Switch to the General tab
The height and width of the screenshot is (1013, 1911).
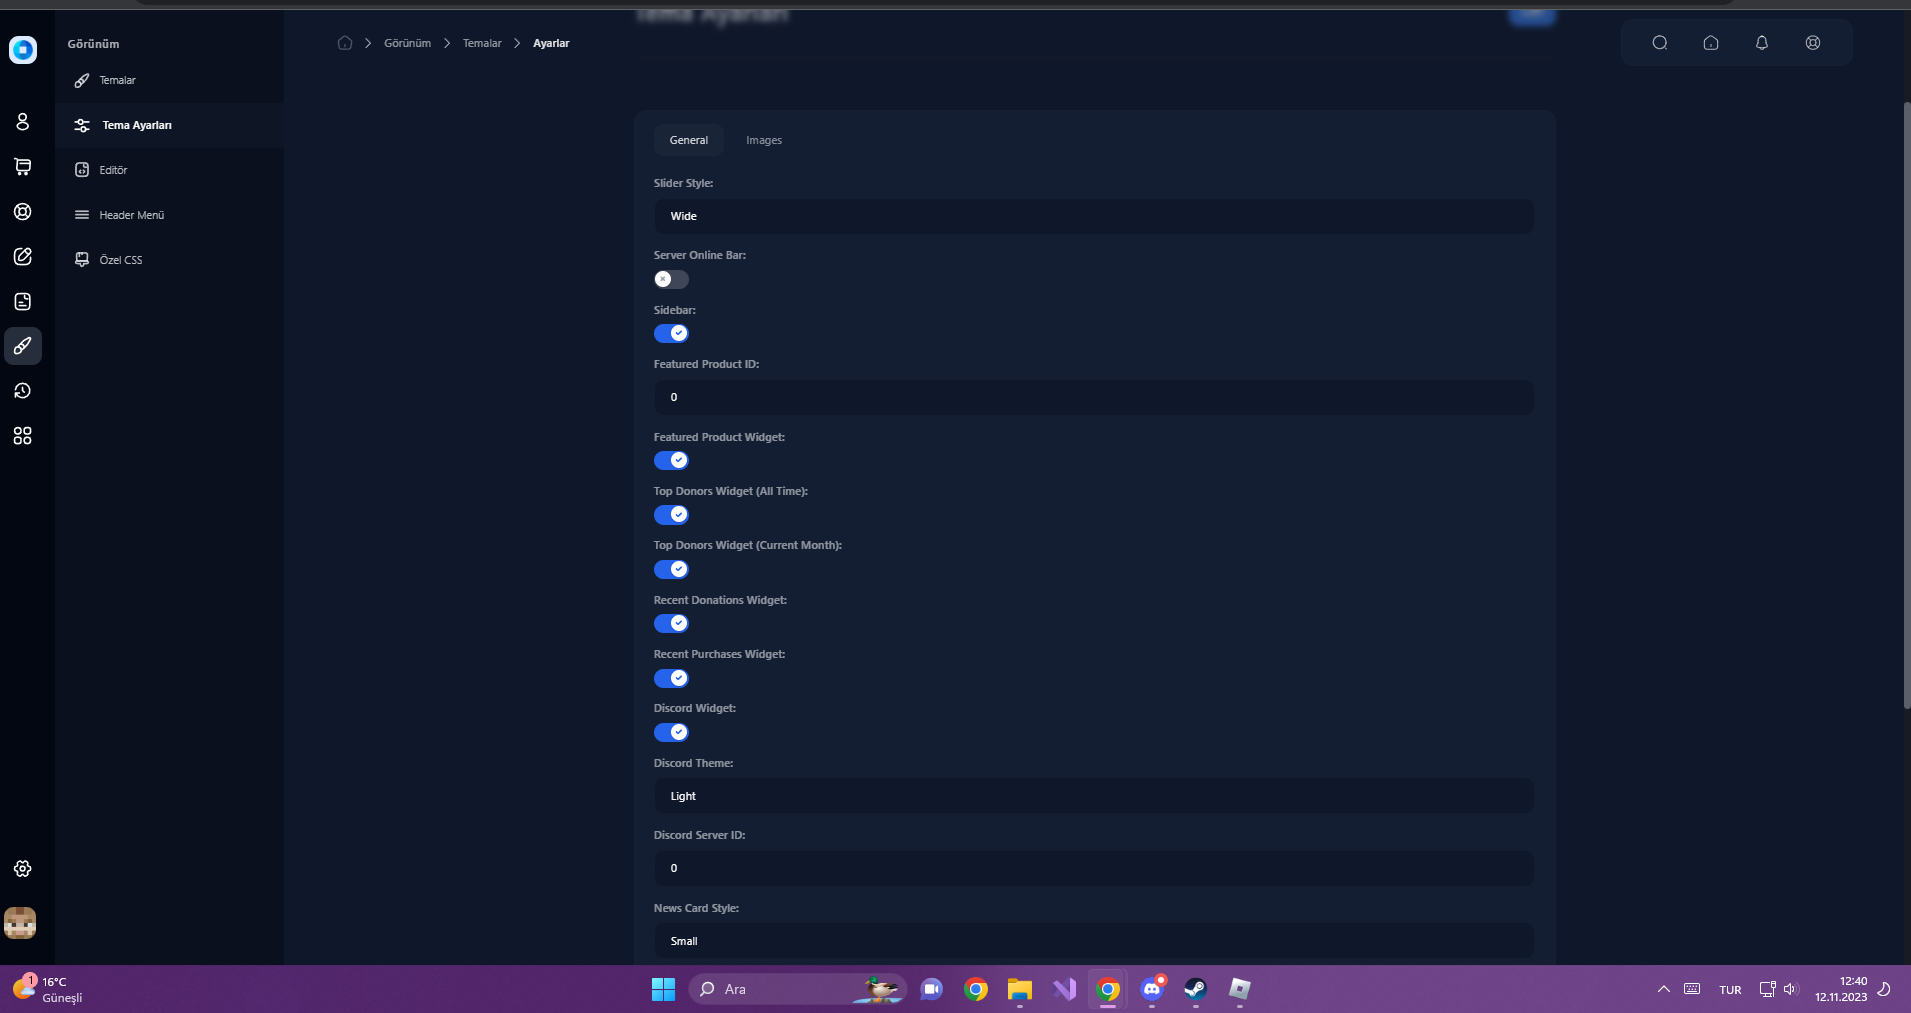point(689,140)
